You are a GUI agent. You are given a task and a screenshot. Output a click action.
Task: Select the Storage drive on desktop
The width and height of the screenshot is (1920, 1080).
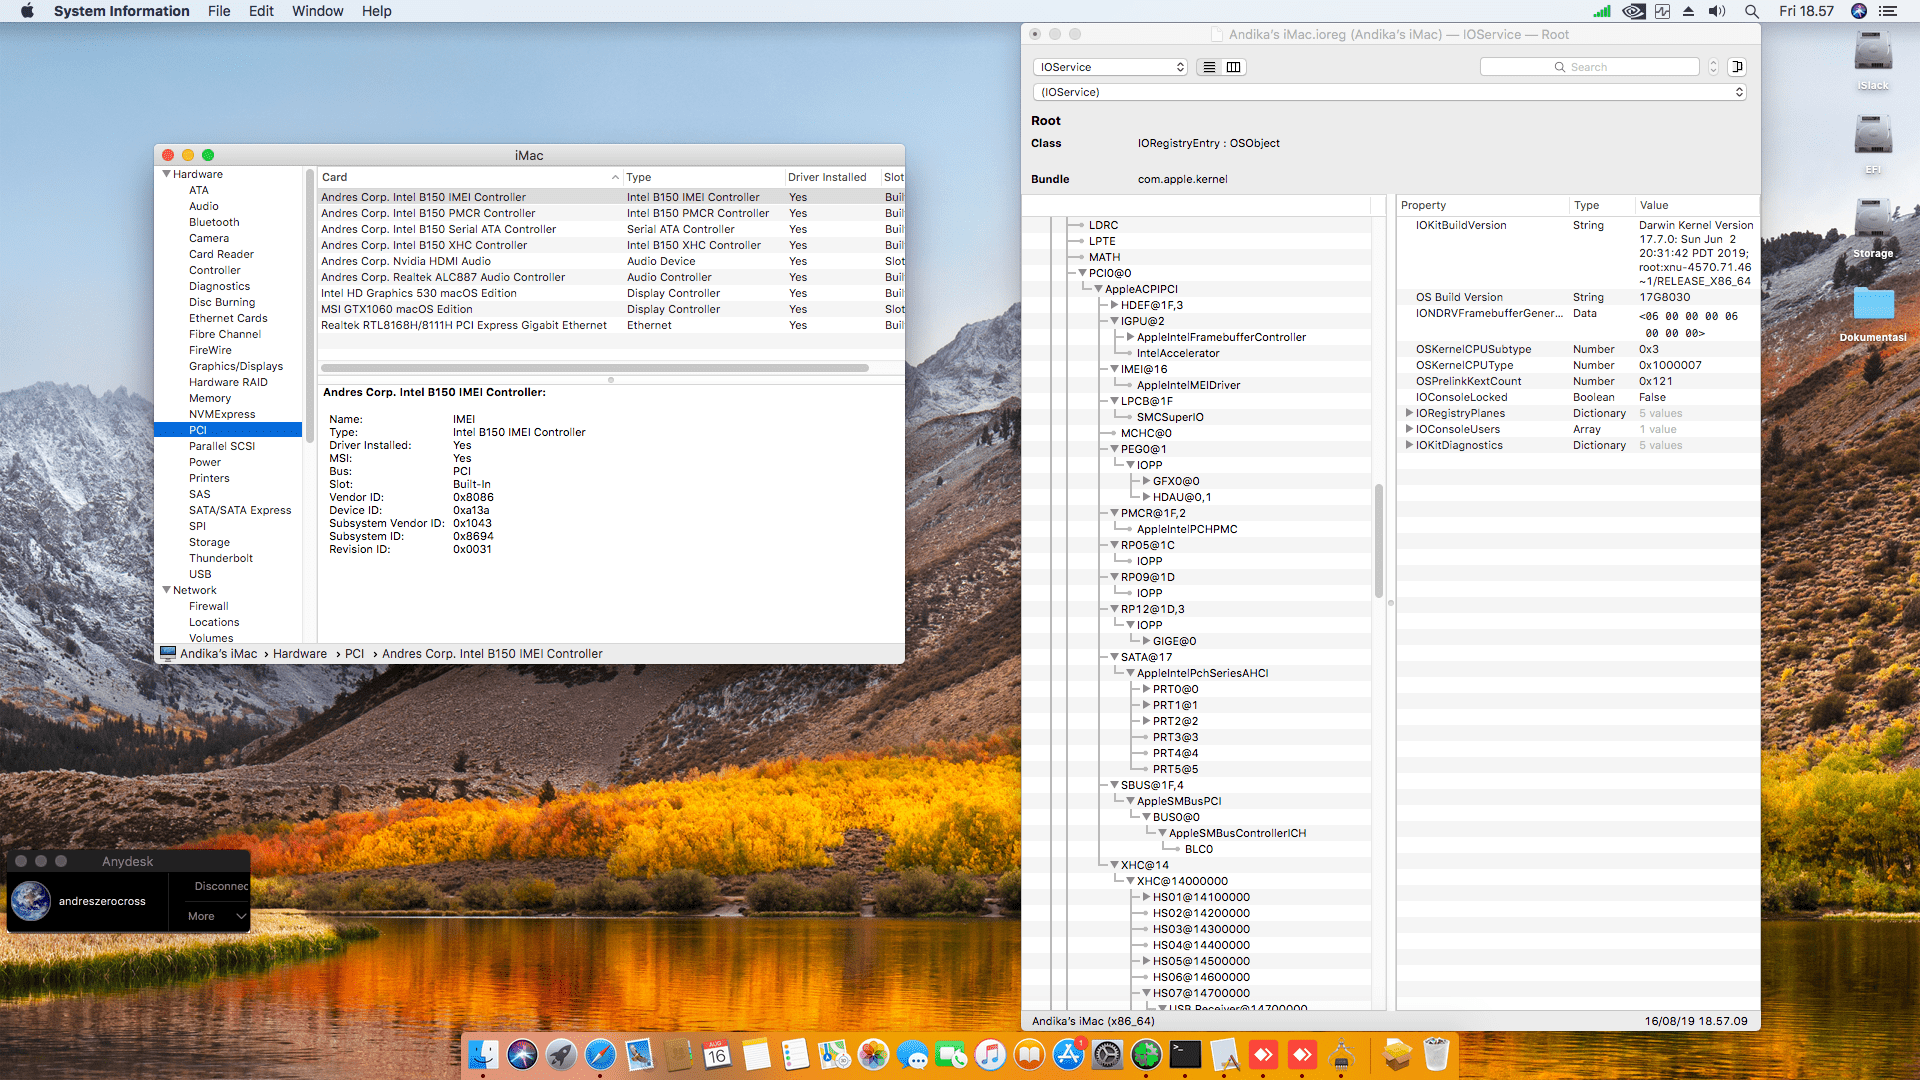pos(1873,229)
